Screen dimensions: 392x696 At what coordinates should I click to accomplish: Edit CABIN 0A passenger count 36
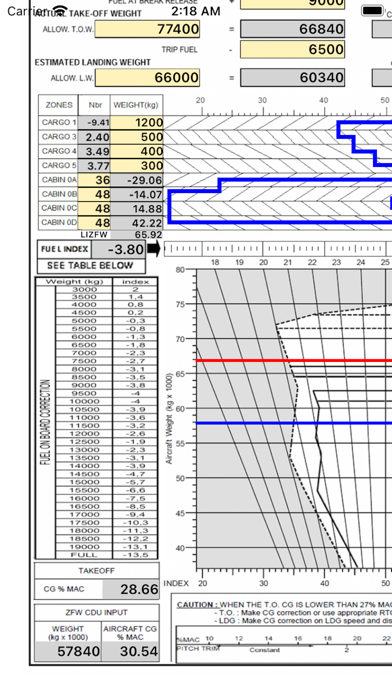click(x=94, y=180)
